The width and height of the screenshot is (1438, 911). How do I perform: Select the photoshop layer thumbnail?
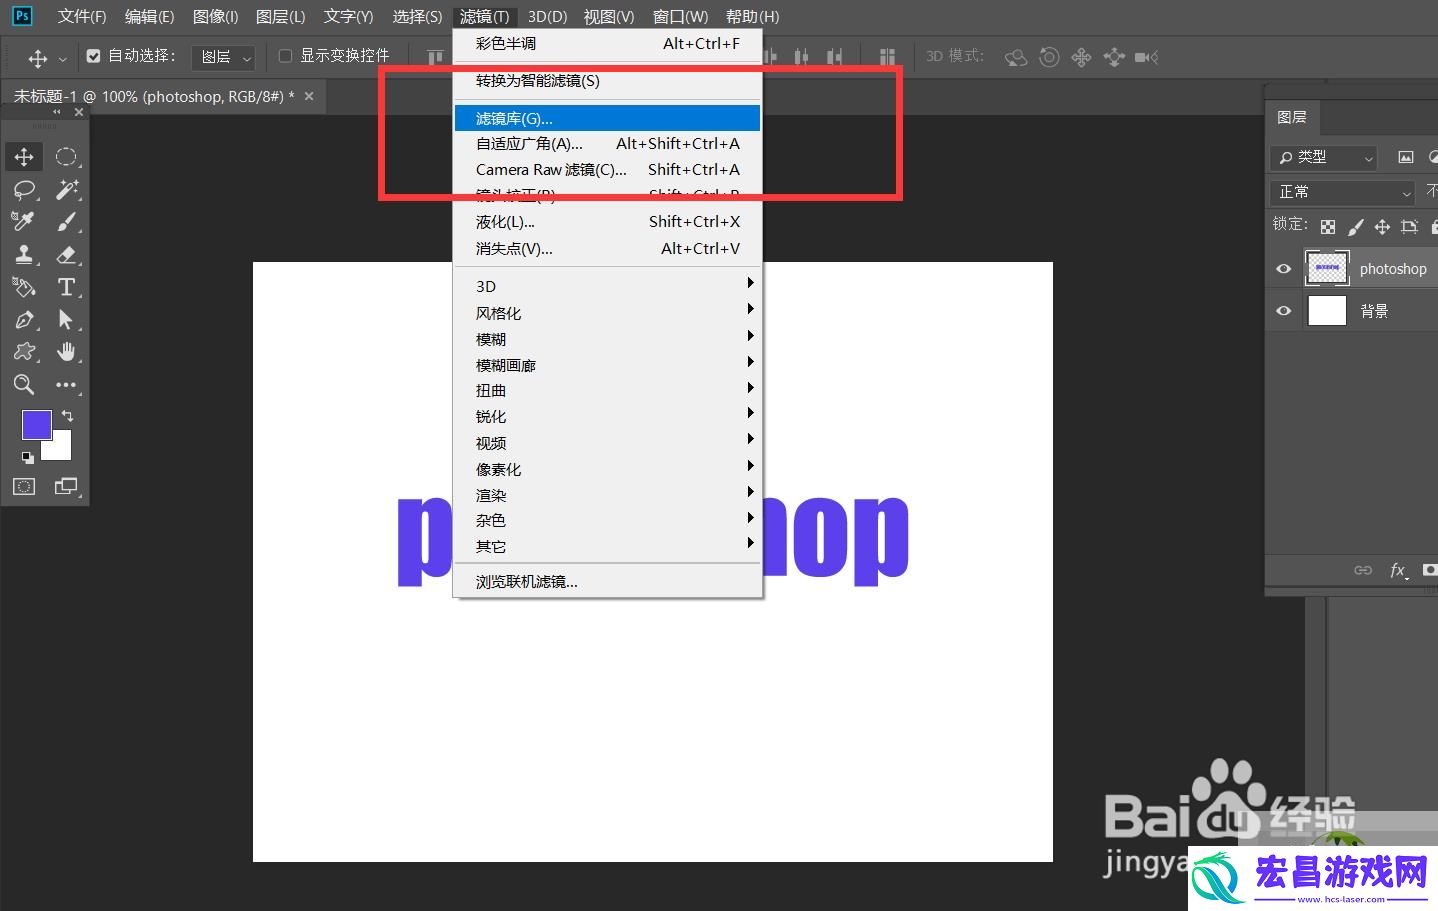[1327, 268]
